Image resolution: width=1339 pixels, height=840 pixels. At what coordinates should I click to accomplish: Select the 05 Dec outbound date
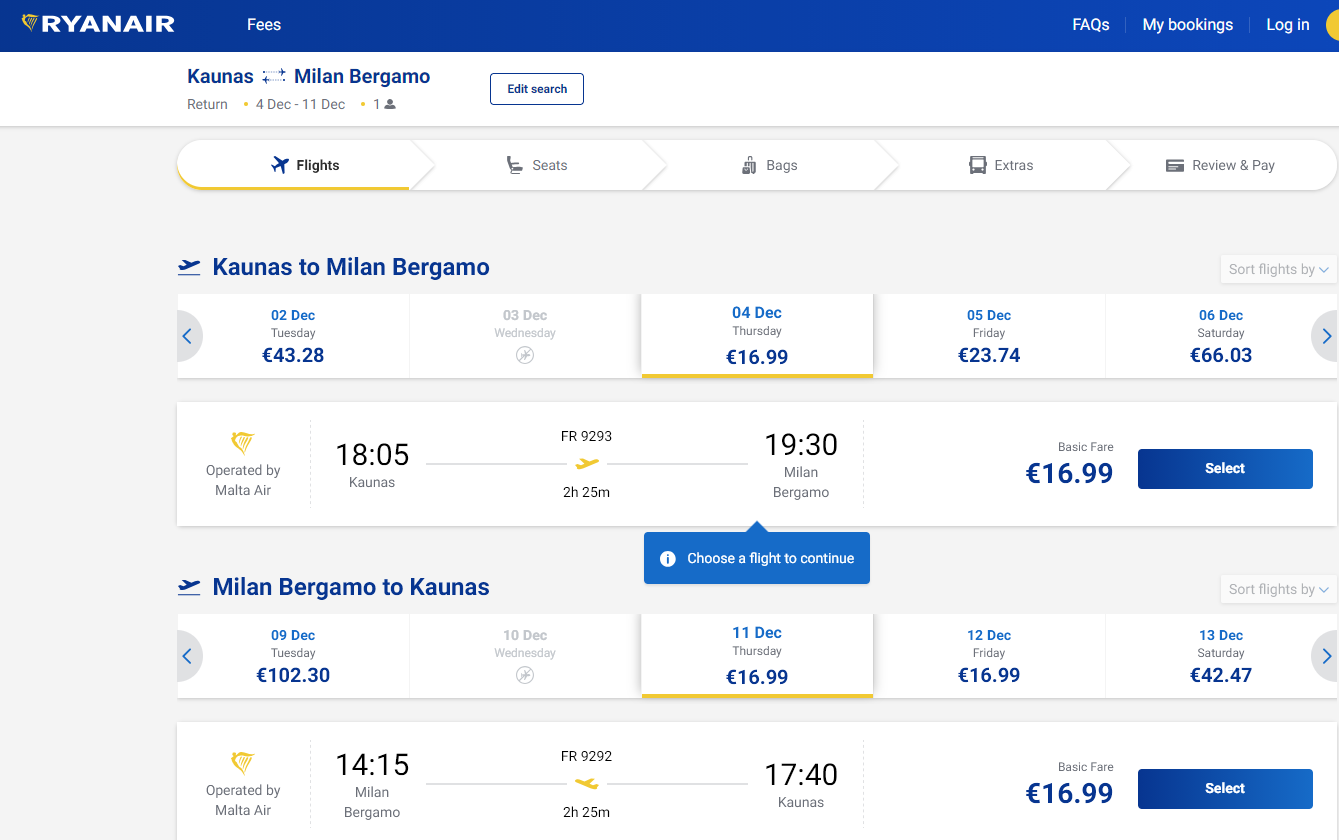[989, 336]
